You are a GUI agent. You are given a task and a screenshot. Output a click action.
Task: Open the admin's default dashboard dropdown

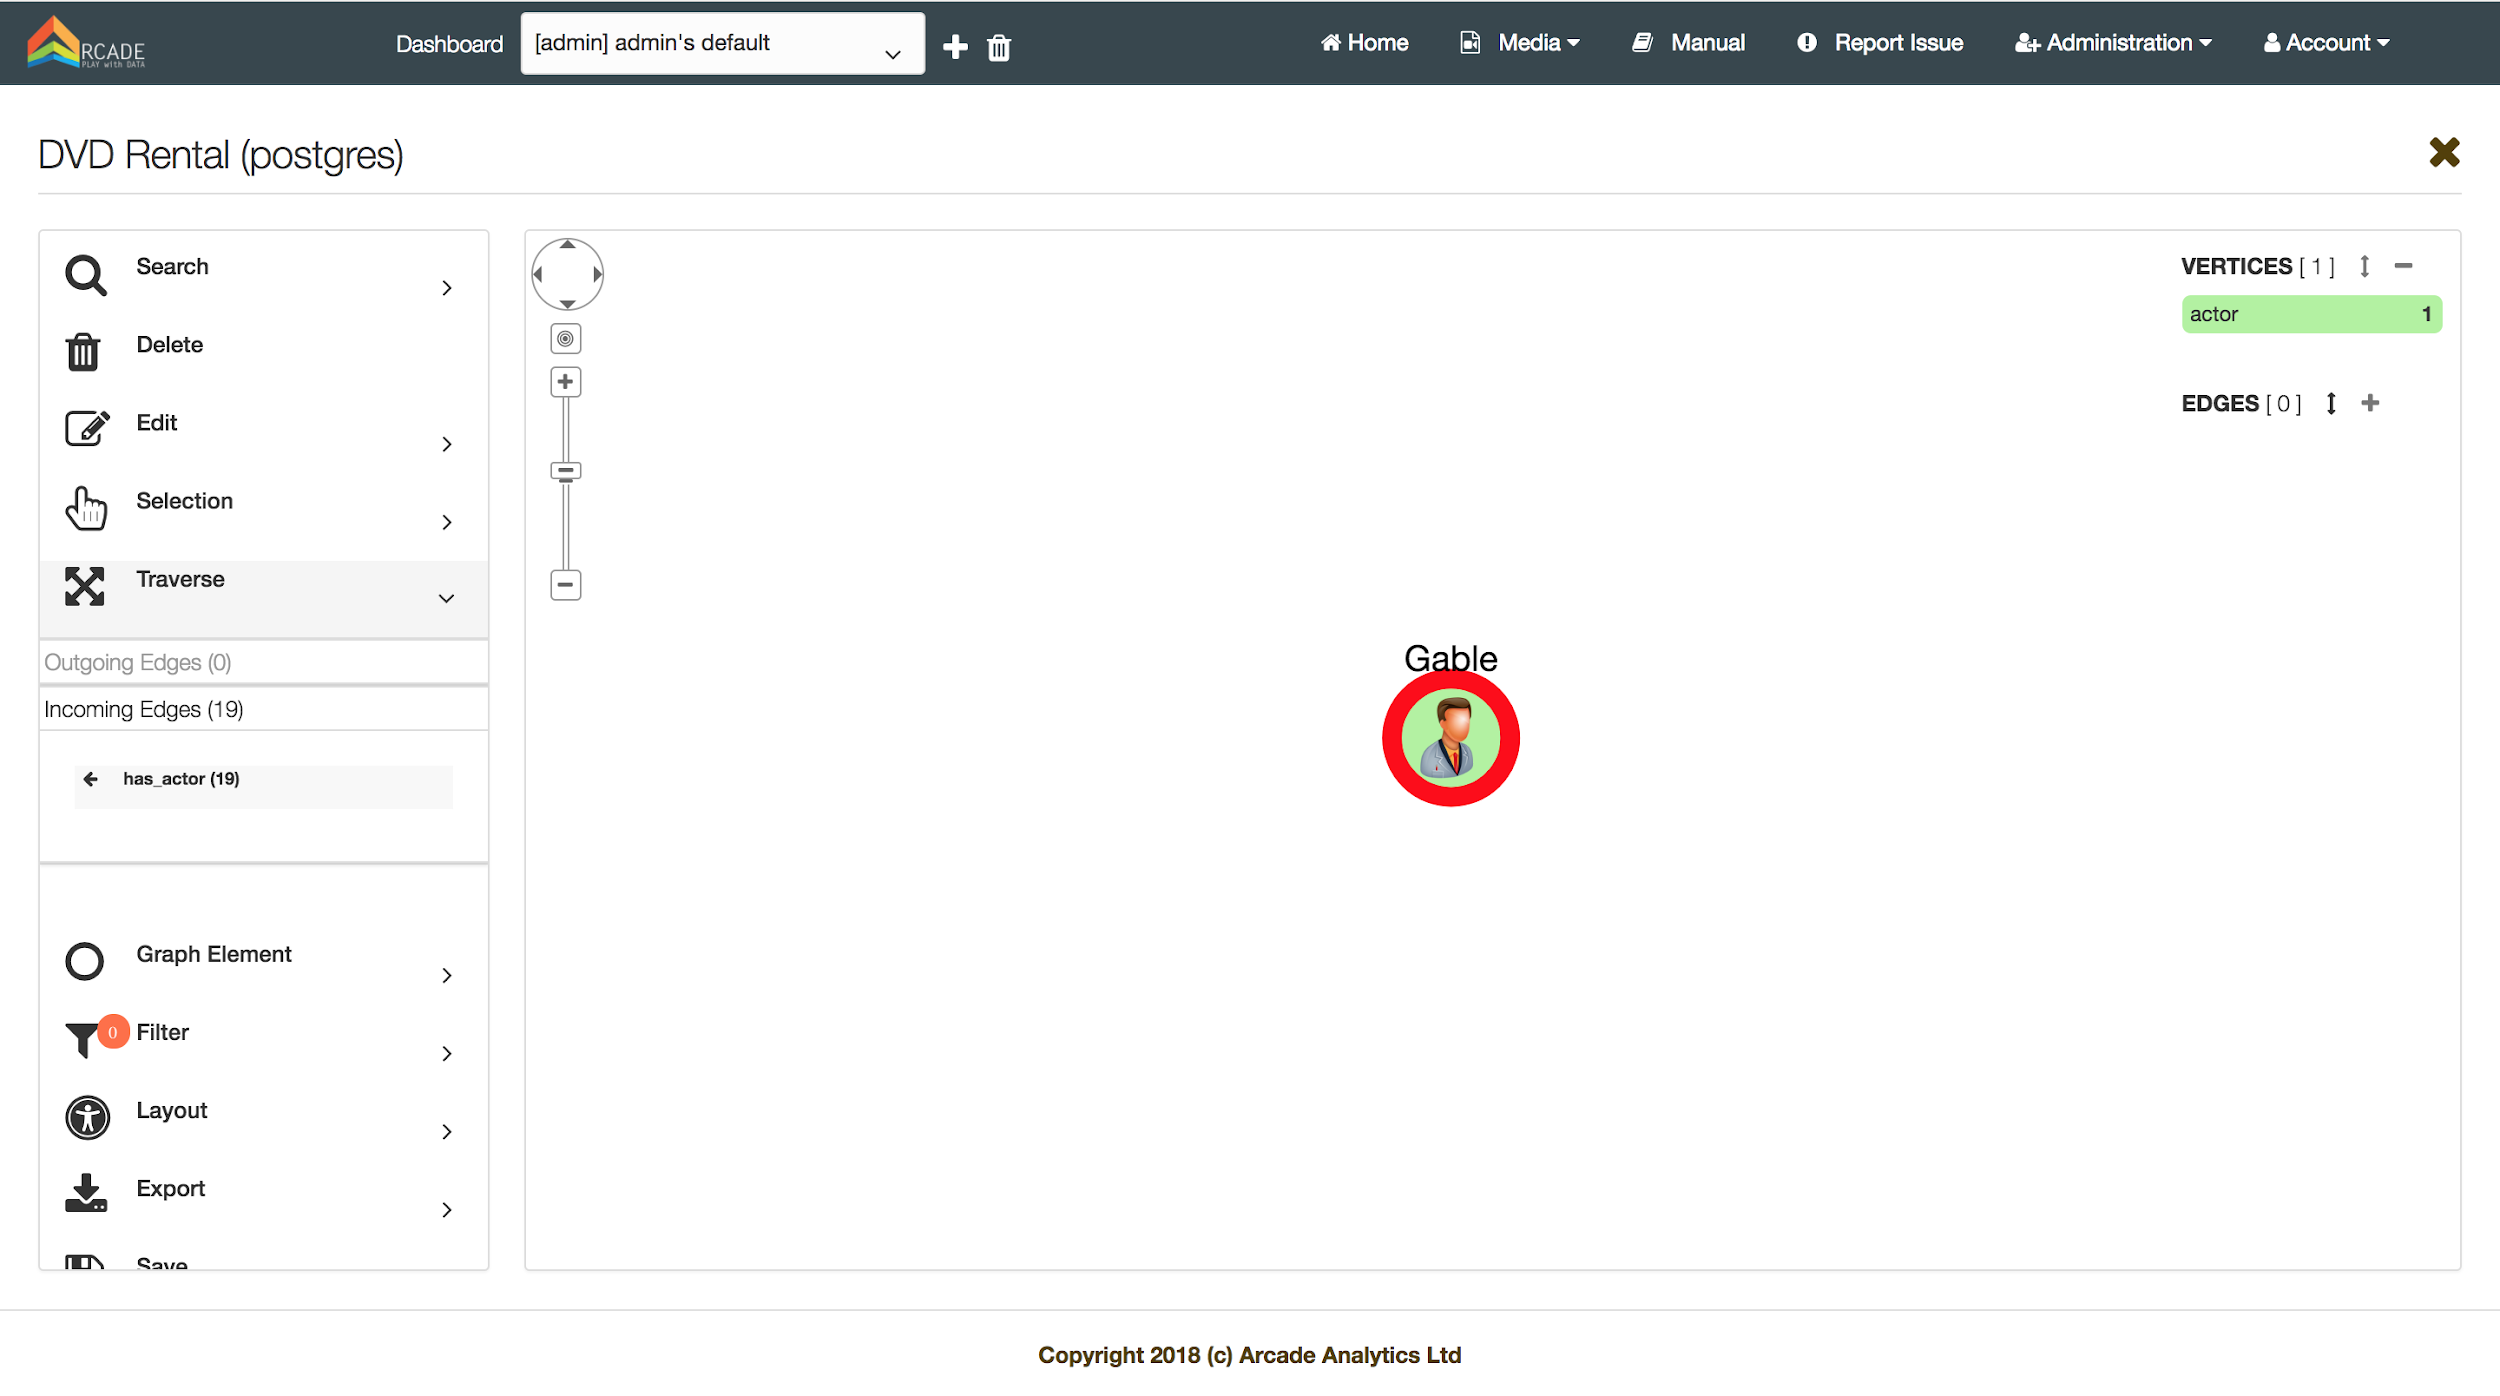point(722,44)
